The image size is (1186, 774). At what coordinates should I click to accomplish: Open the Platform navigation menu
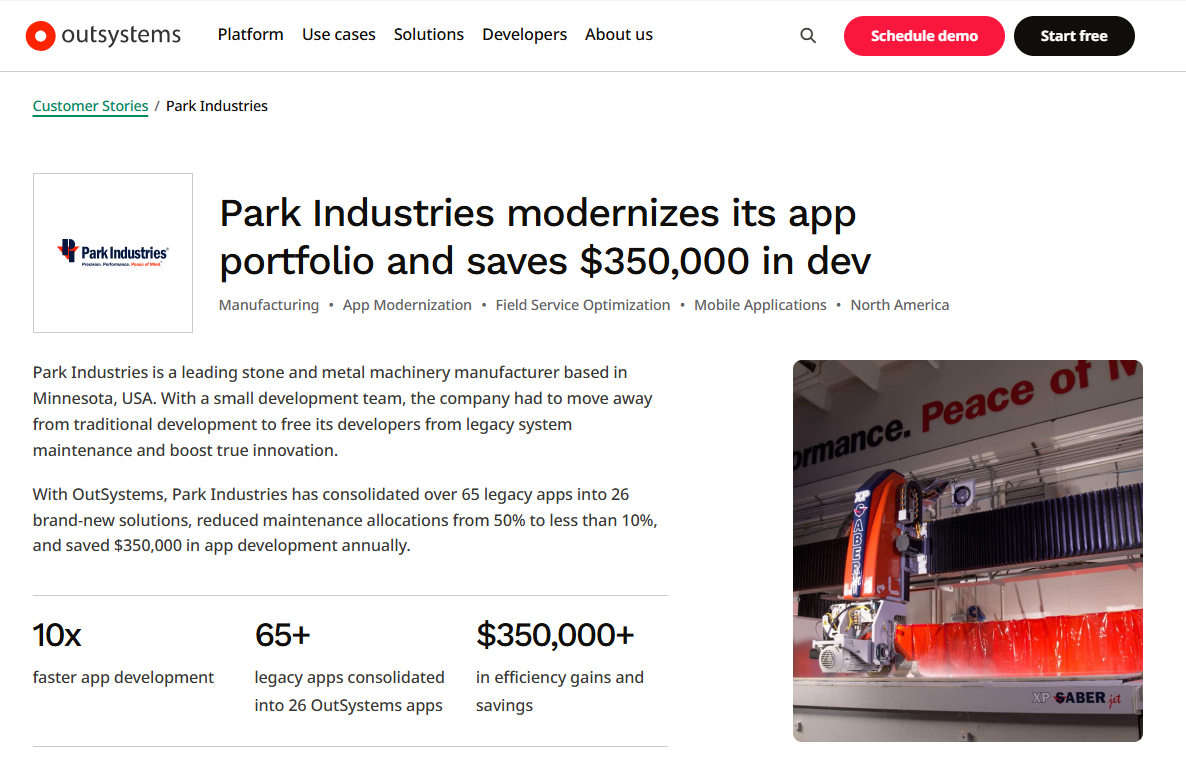(250, 35)
